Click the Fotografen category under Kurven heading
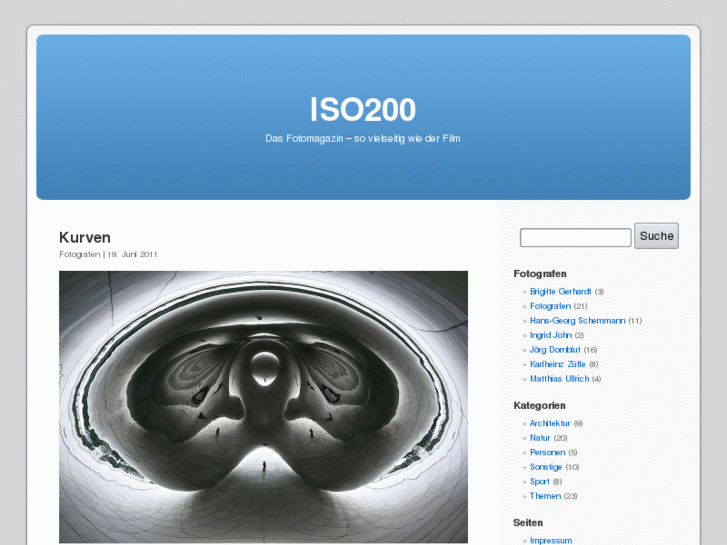This screenshot has width=727, height=545. click(x=79, y=254)
